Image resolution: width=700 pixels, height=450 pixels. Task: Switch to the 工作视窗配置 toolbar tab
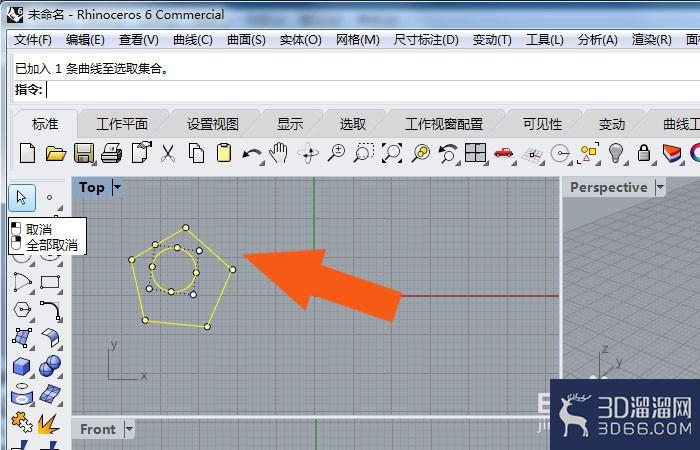pyautogui.click(x=444, y=124)
